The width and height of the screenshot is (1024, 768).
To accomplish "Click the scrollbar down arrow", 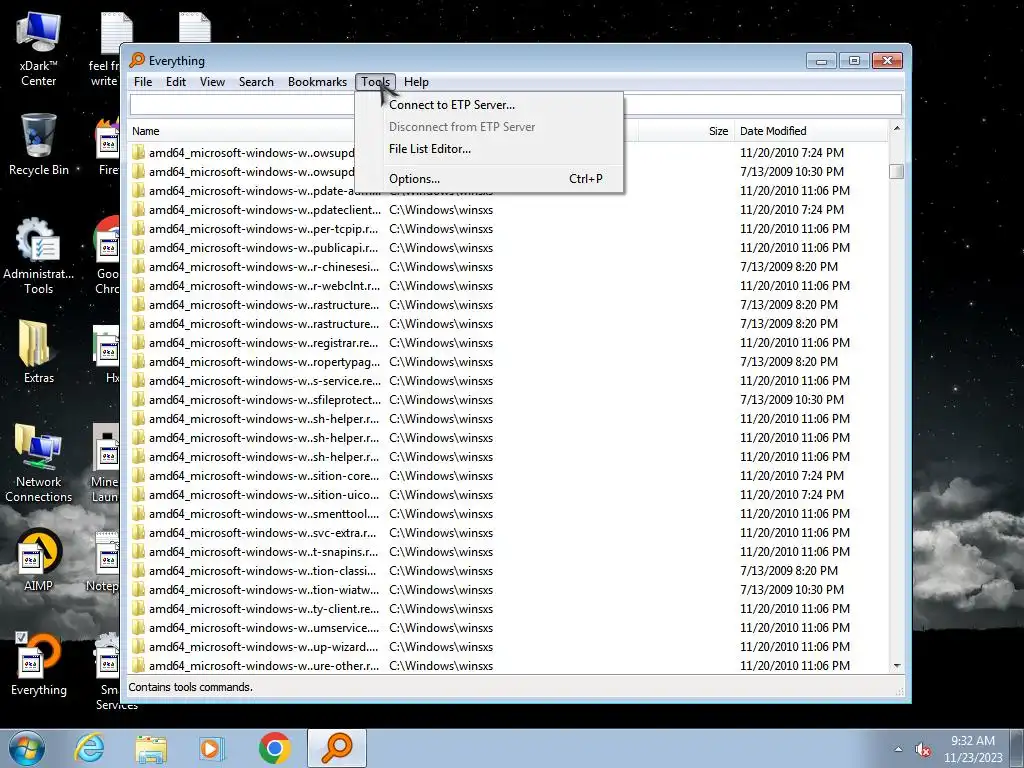I will 897,665.
